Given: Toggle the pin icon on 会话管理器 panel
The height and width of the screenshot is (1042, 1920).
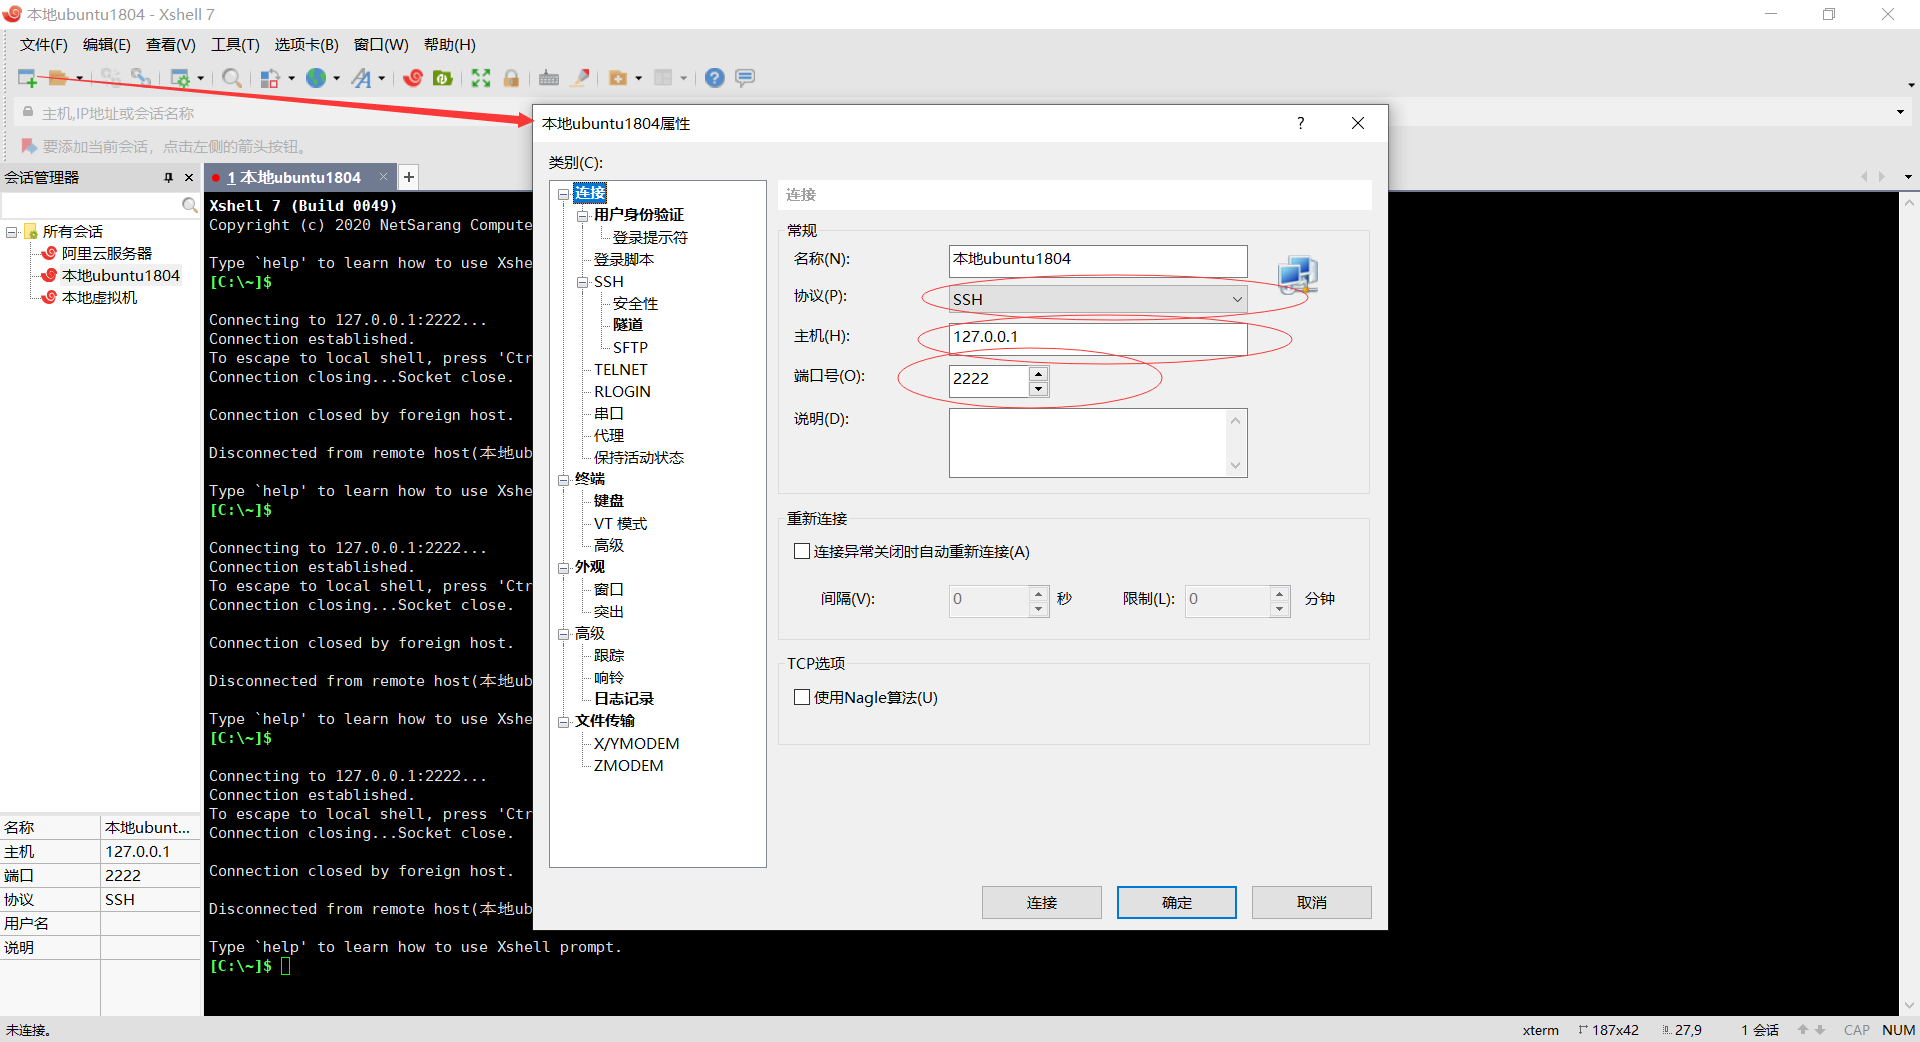Looking at the screenshot, I should click(170, 177).
